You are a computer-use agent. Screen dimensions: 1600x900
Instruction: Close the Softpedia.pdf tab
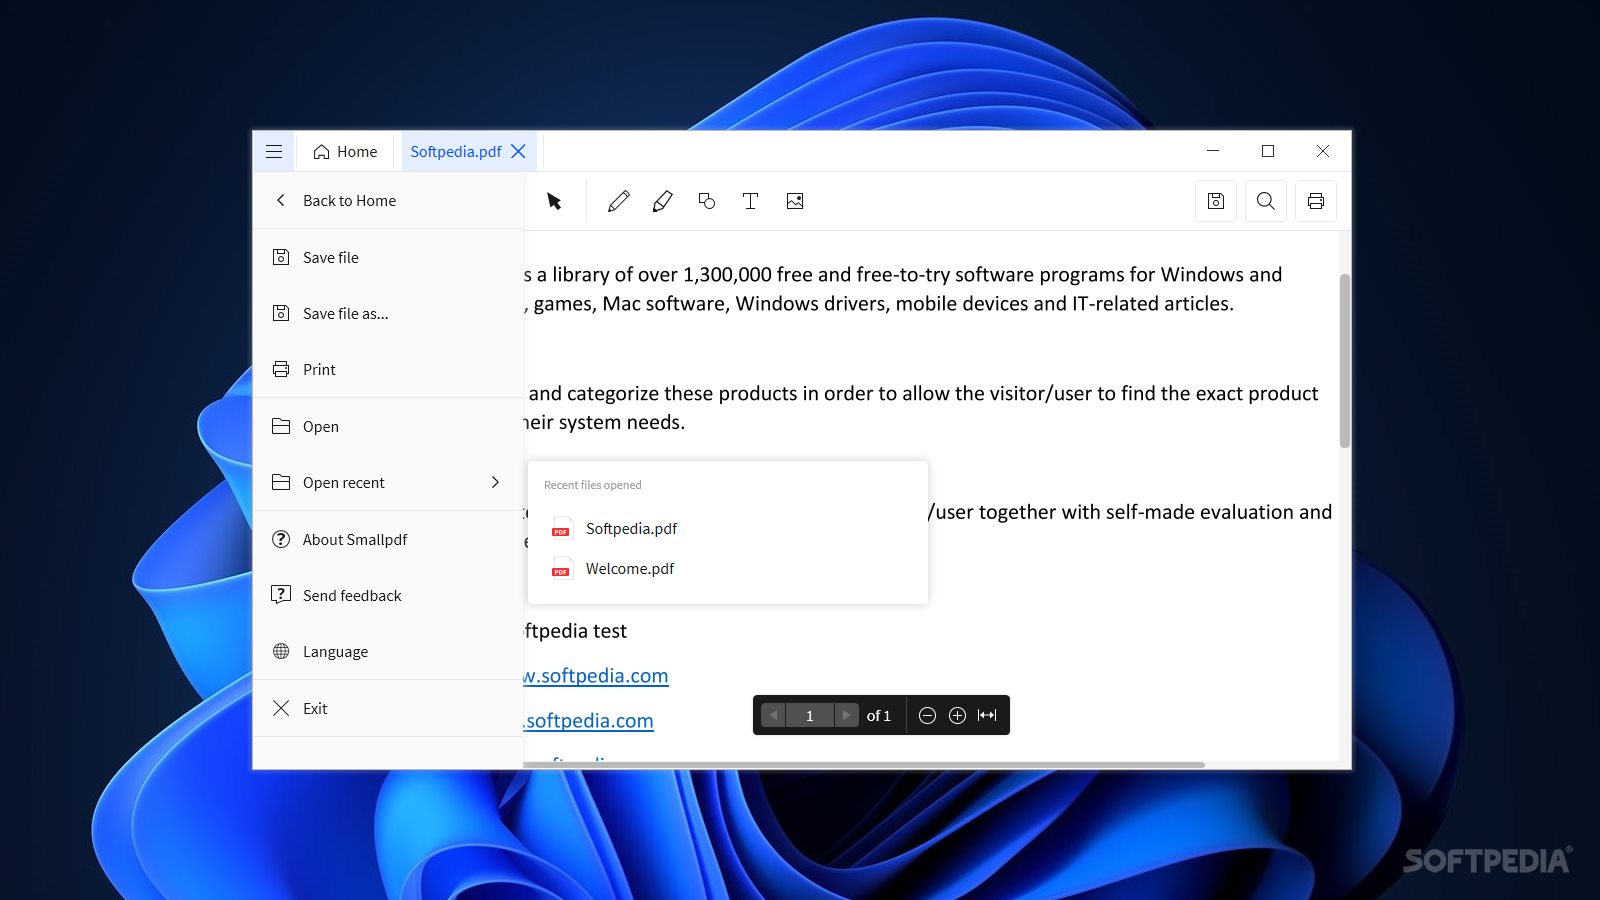click(x=518, y=151)
